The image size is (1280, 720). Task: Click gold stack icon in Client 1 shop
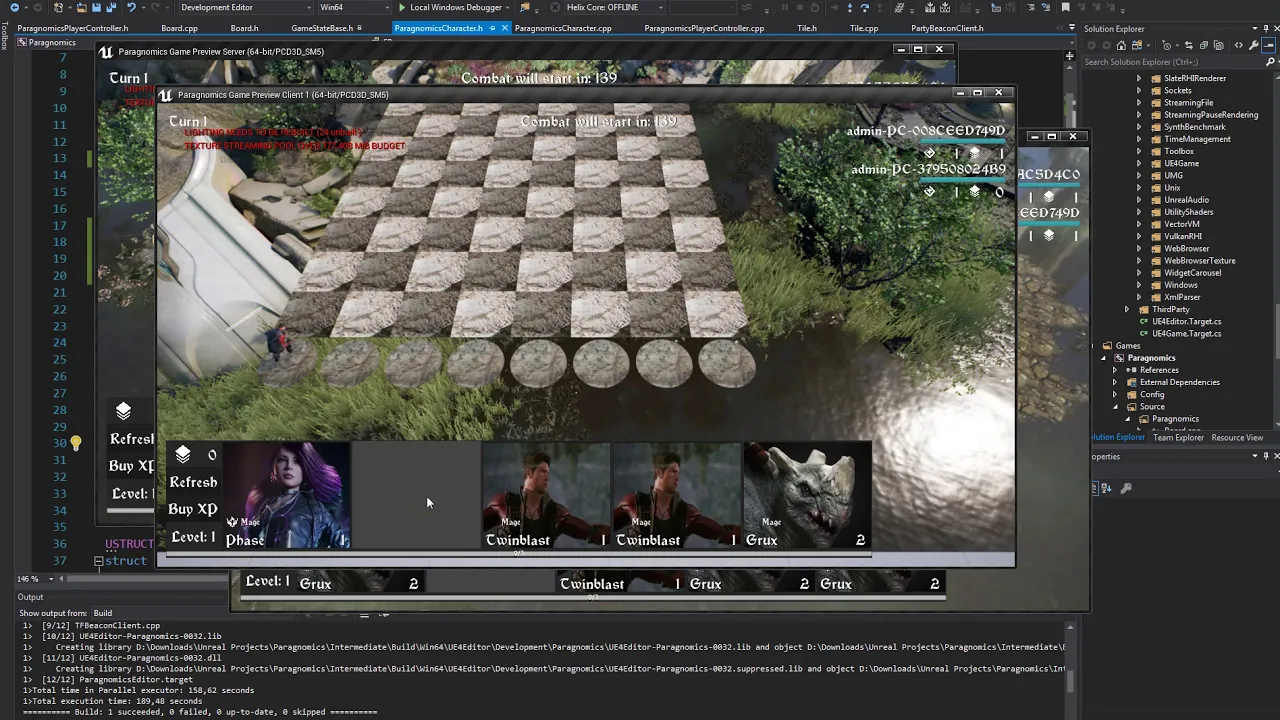pos(183,455)
